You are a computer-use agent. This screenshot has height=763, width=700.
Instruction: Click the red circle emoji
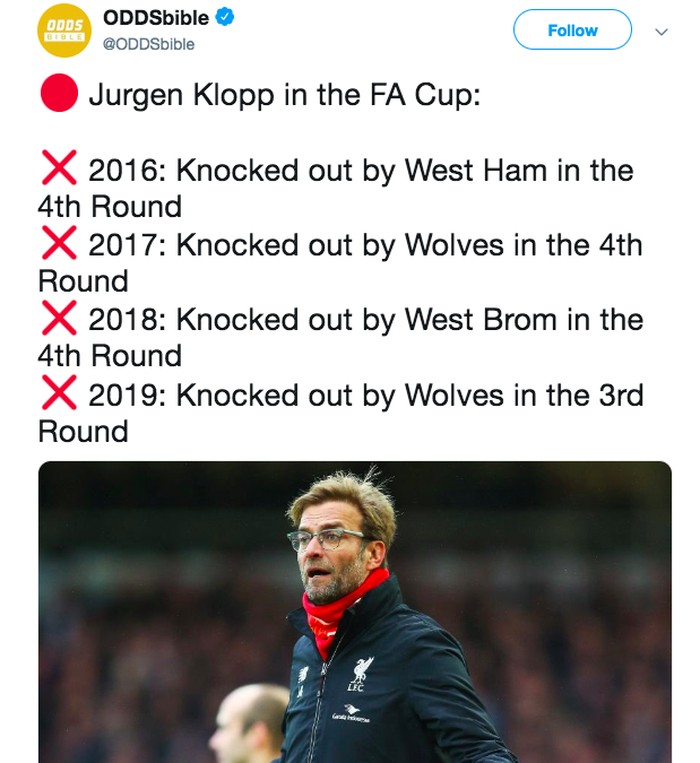58,95
